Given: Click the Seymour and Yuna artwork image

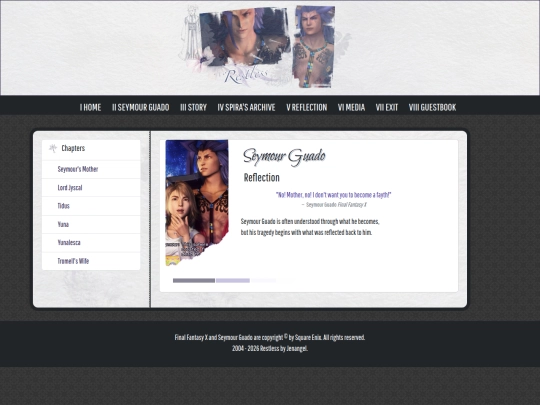Looking at the screenshot, I should coord(197,202).
